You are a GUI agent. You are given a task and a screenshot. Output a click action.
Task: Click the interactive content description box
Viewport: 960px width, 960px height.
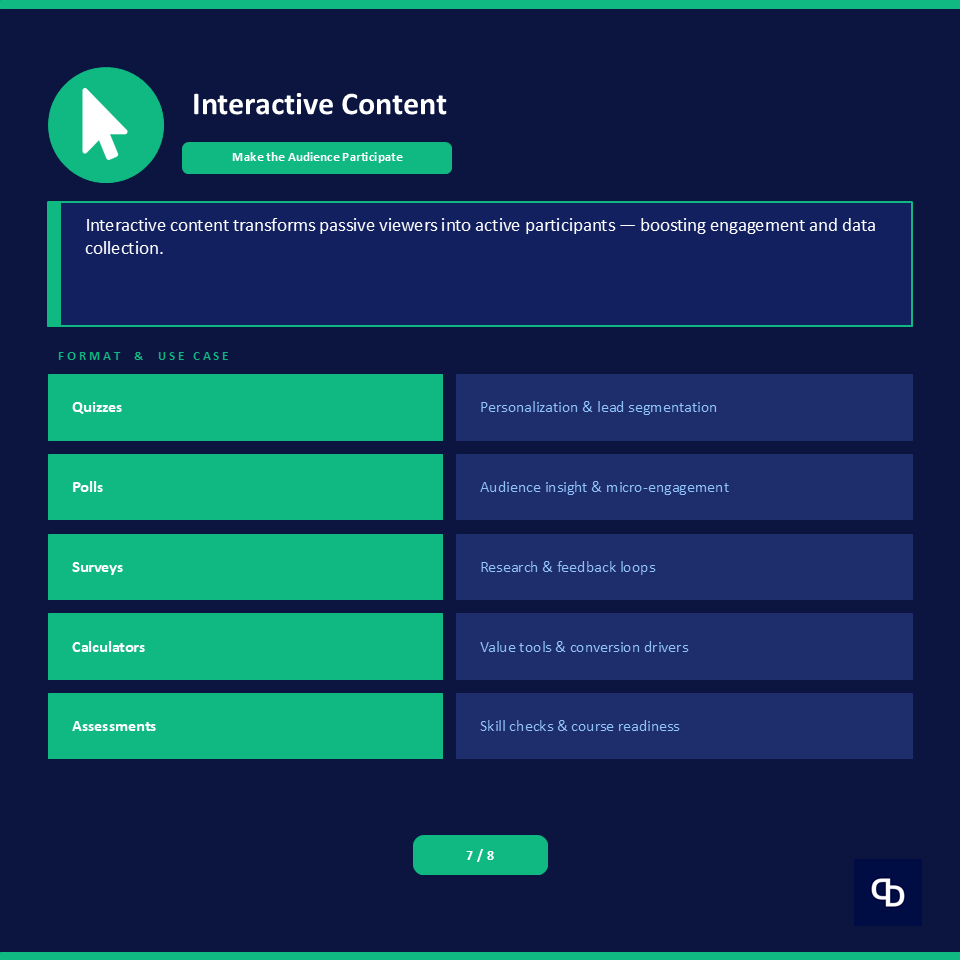click(x=480, y=264)
